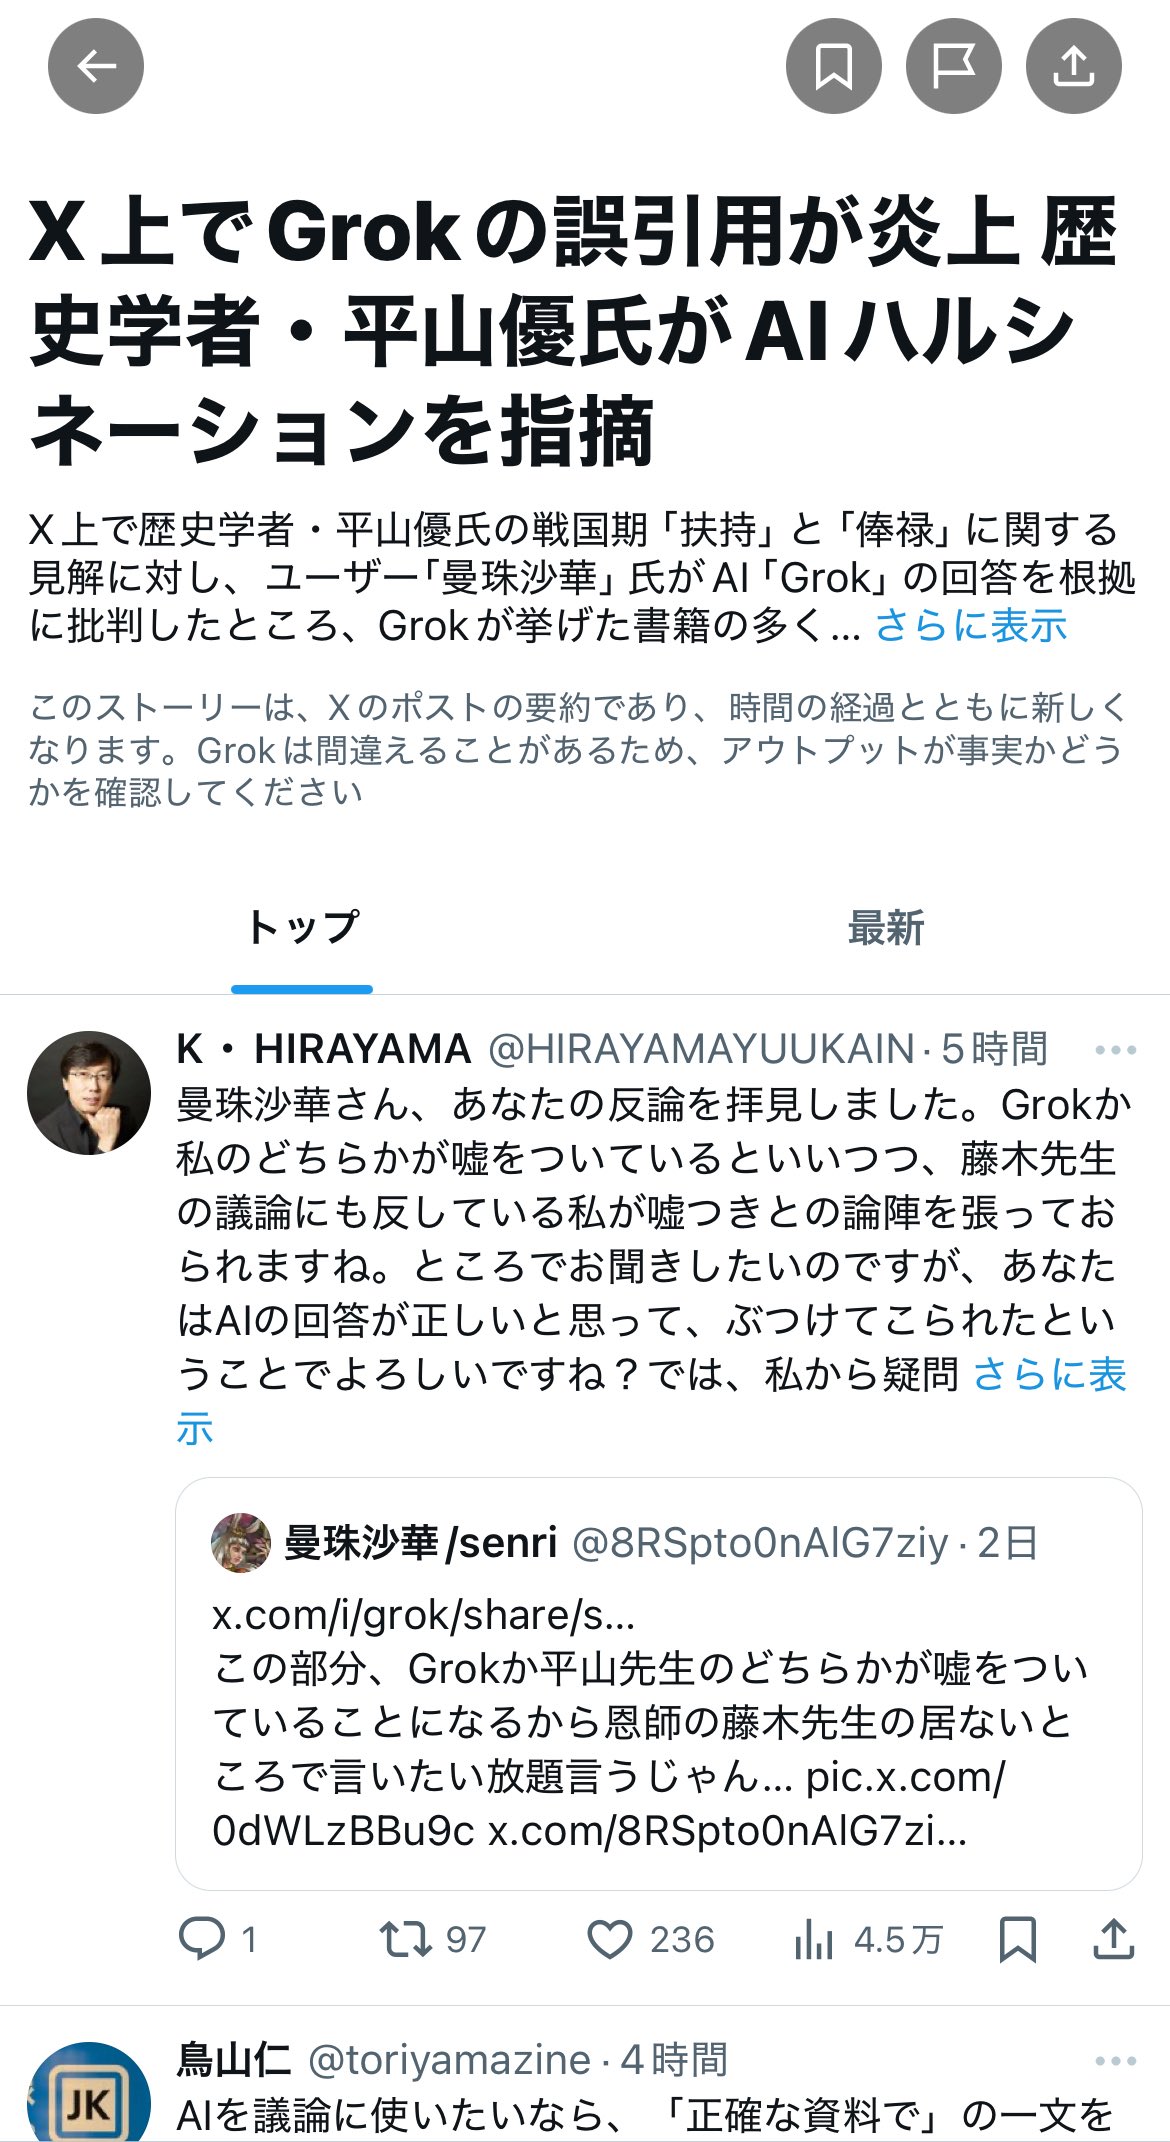Like the K・HIRAYAMA post

pos(650,1940)
